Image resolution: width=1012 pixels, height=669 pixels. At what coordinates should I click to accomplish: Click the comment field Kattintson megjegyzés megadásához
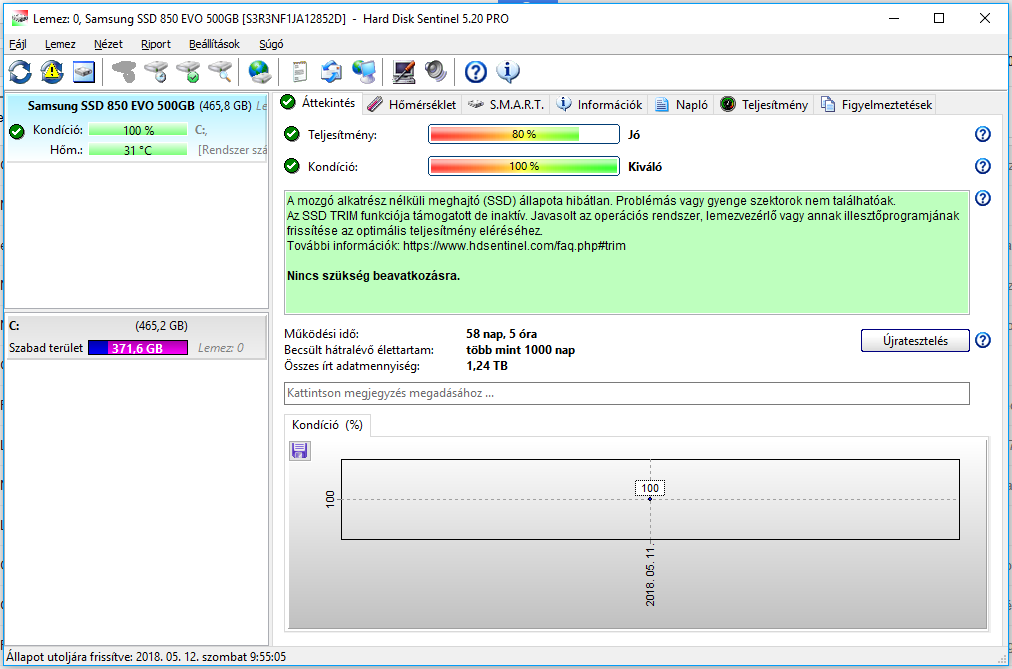click(627, 394)
